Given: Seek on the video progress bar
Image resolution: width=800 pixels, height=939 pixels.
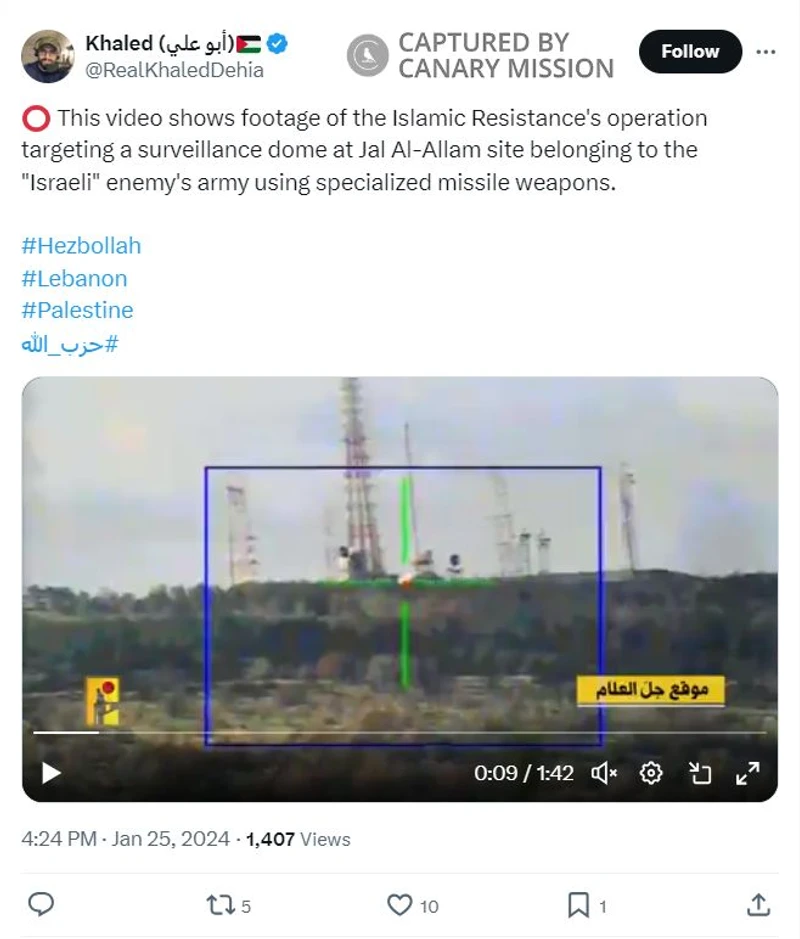Looking at the screenshot, I should pyautogui.click(x=399, y=732).
